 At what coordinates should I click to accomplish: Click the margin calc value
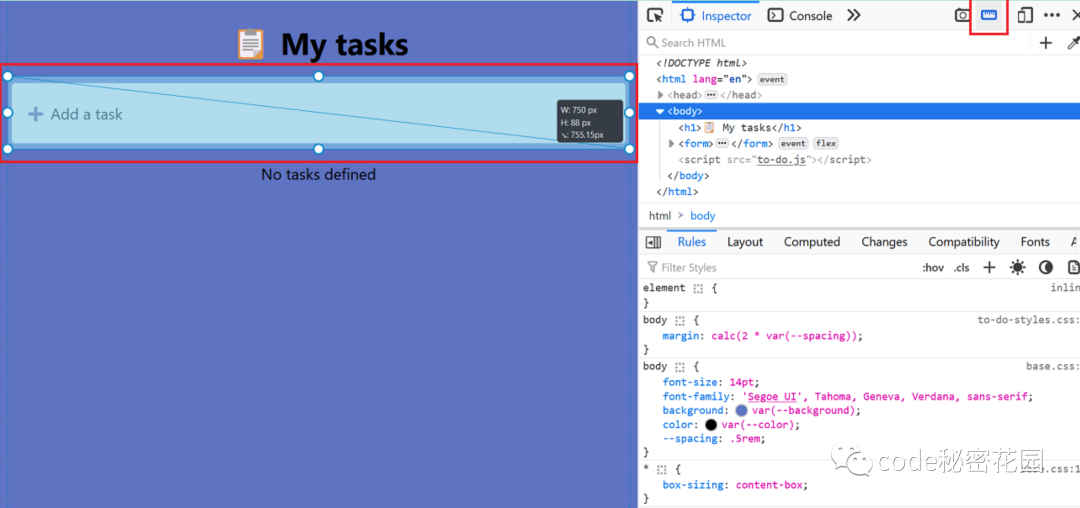click(785, 336)
